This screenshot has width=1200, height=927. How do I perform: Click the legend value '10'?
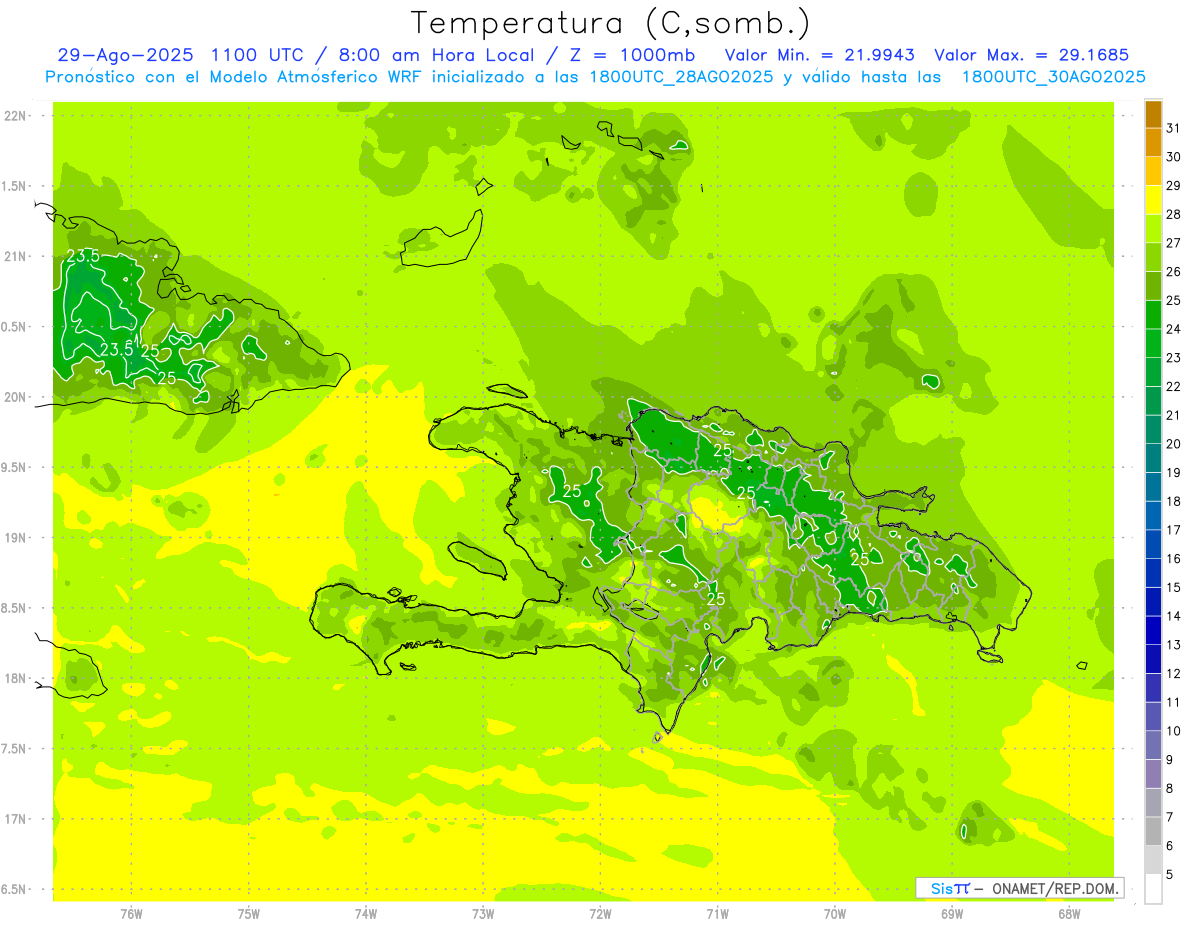pyautogui.click(x=1174, y=731)
